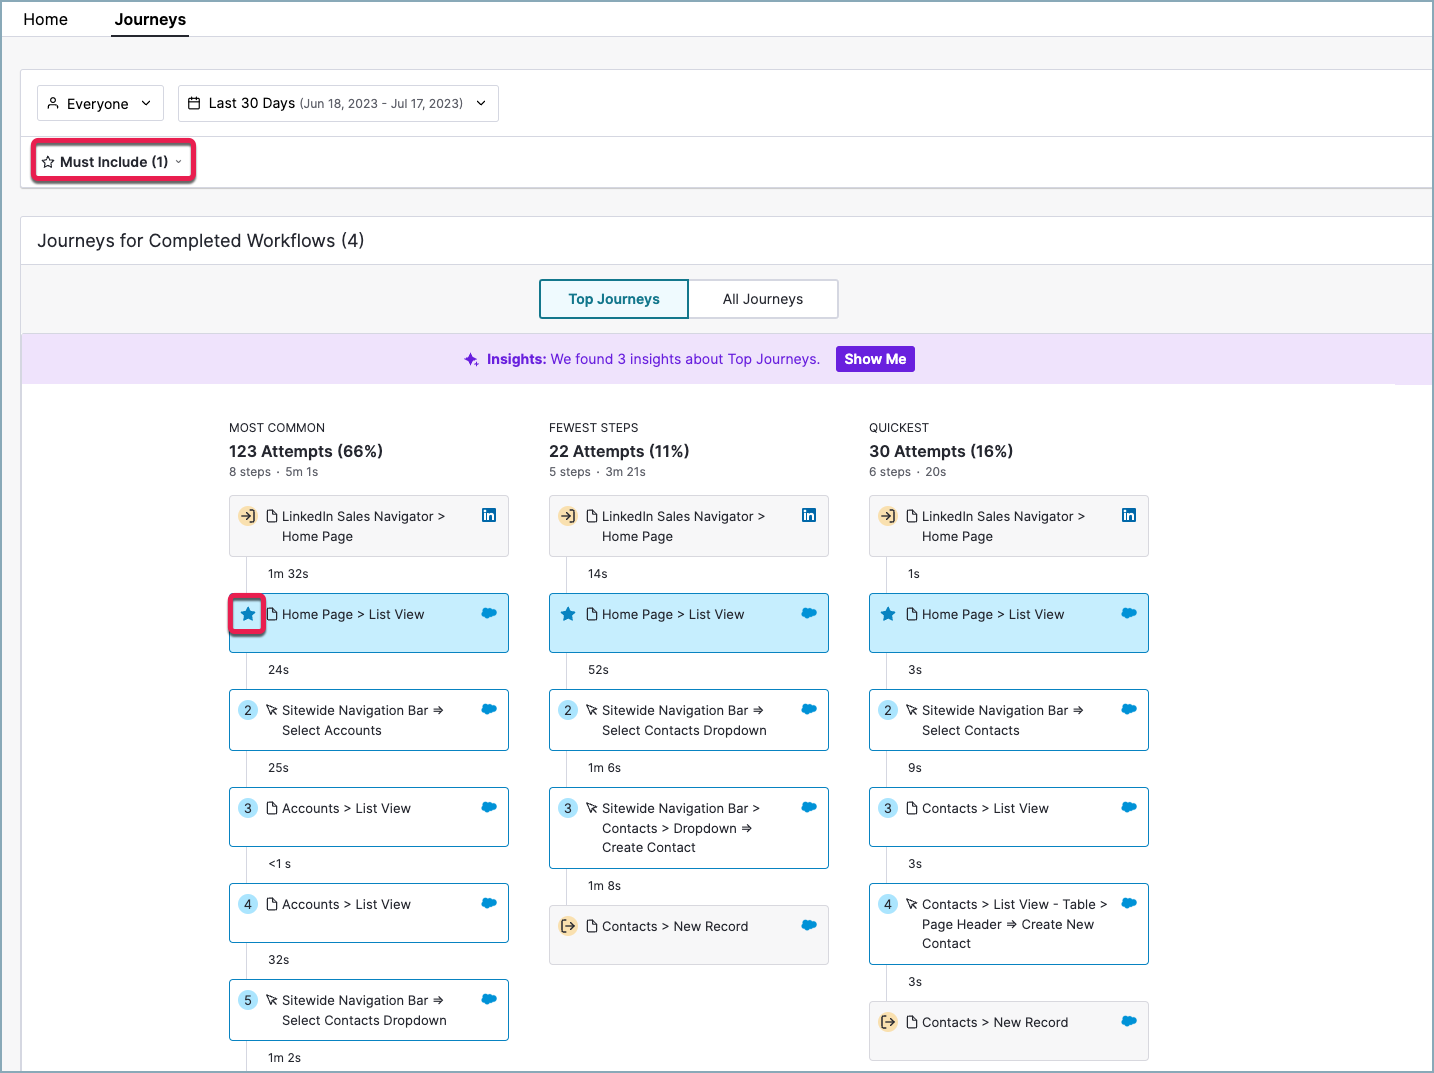Screen dimensions: 1434x1073
Task: Select the Top Journeys tab
Action: tap(614, 299)
